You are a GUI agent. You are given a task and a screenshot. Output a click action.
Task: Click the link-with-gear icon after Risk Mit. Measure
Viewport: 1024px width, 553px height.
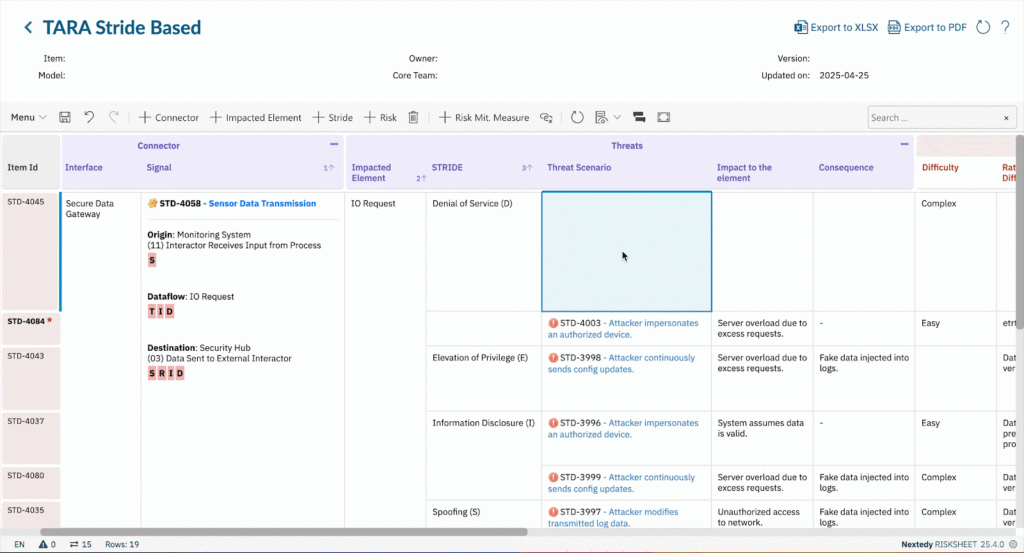547,117
